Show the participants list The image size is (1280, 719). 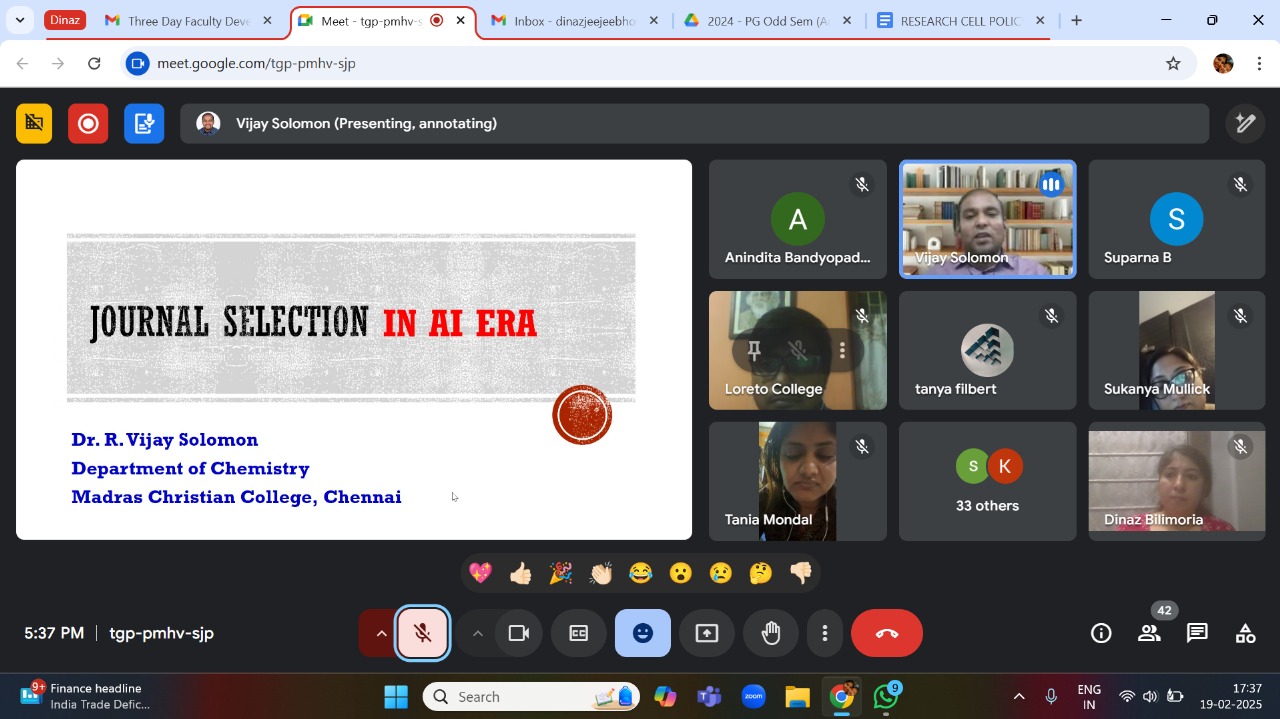pyautogui.click(x=1149, y=633)
